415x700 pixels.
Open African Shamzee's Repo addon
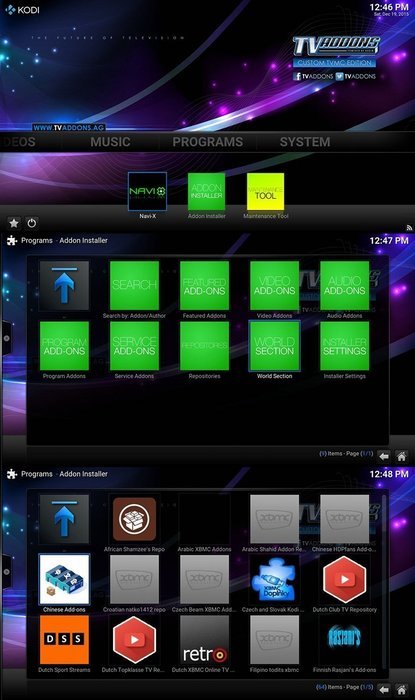tap(134, 519)
